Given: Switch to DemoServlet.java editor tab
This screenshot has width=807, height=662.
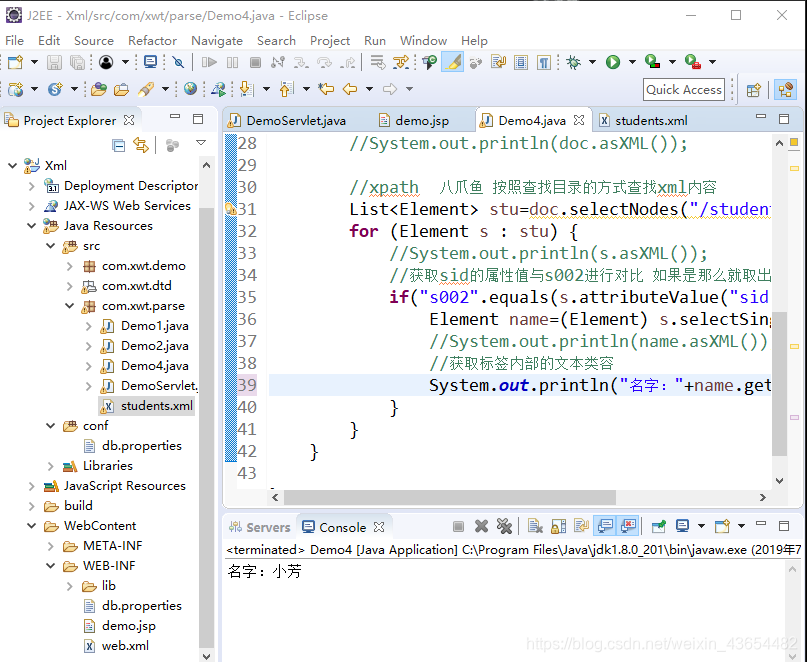Looking at the screenshot, I should point(288,120).
